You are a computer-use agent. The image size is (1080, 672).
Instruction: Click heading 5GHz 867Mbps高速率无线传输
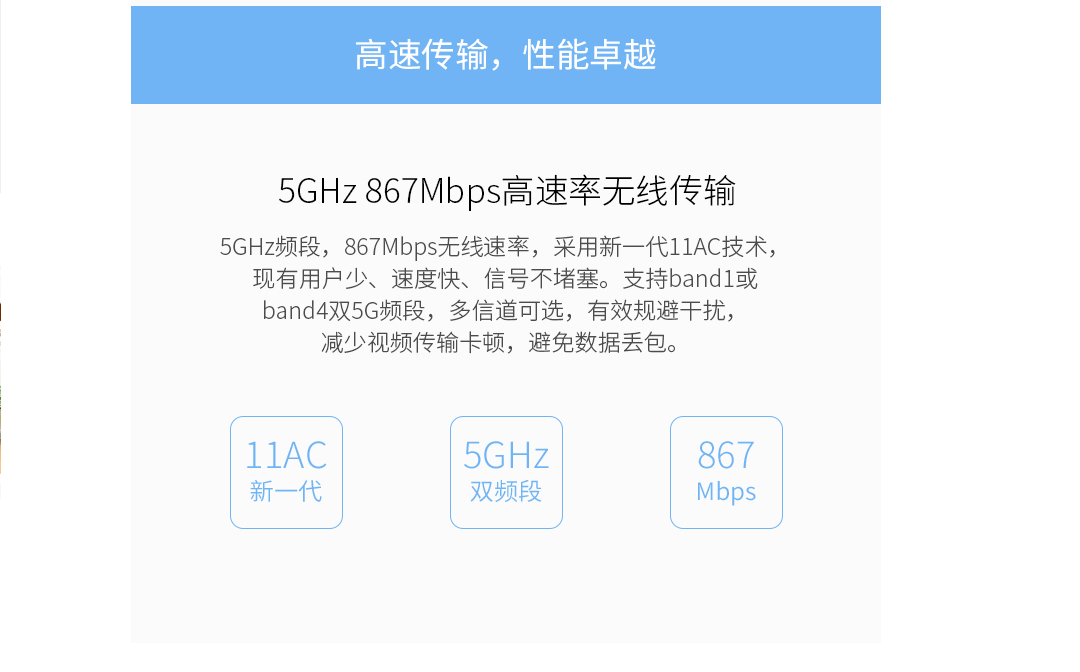[x=507, y=191]
